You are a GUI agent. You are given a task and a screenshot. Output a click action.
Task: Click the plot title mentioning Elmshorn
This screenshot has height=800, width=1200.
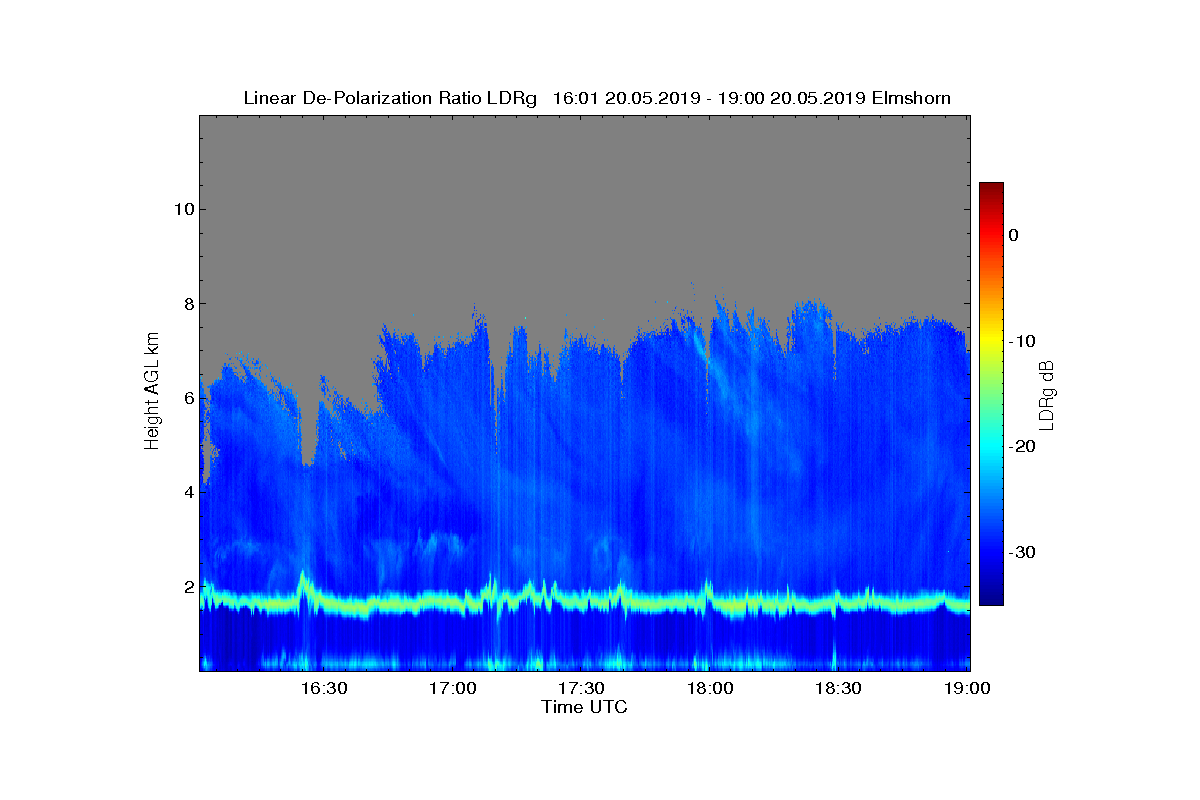tap(597, 98)
